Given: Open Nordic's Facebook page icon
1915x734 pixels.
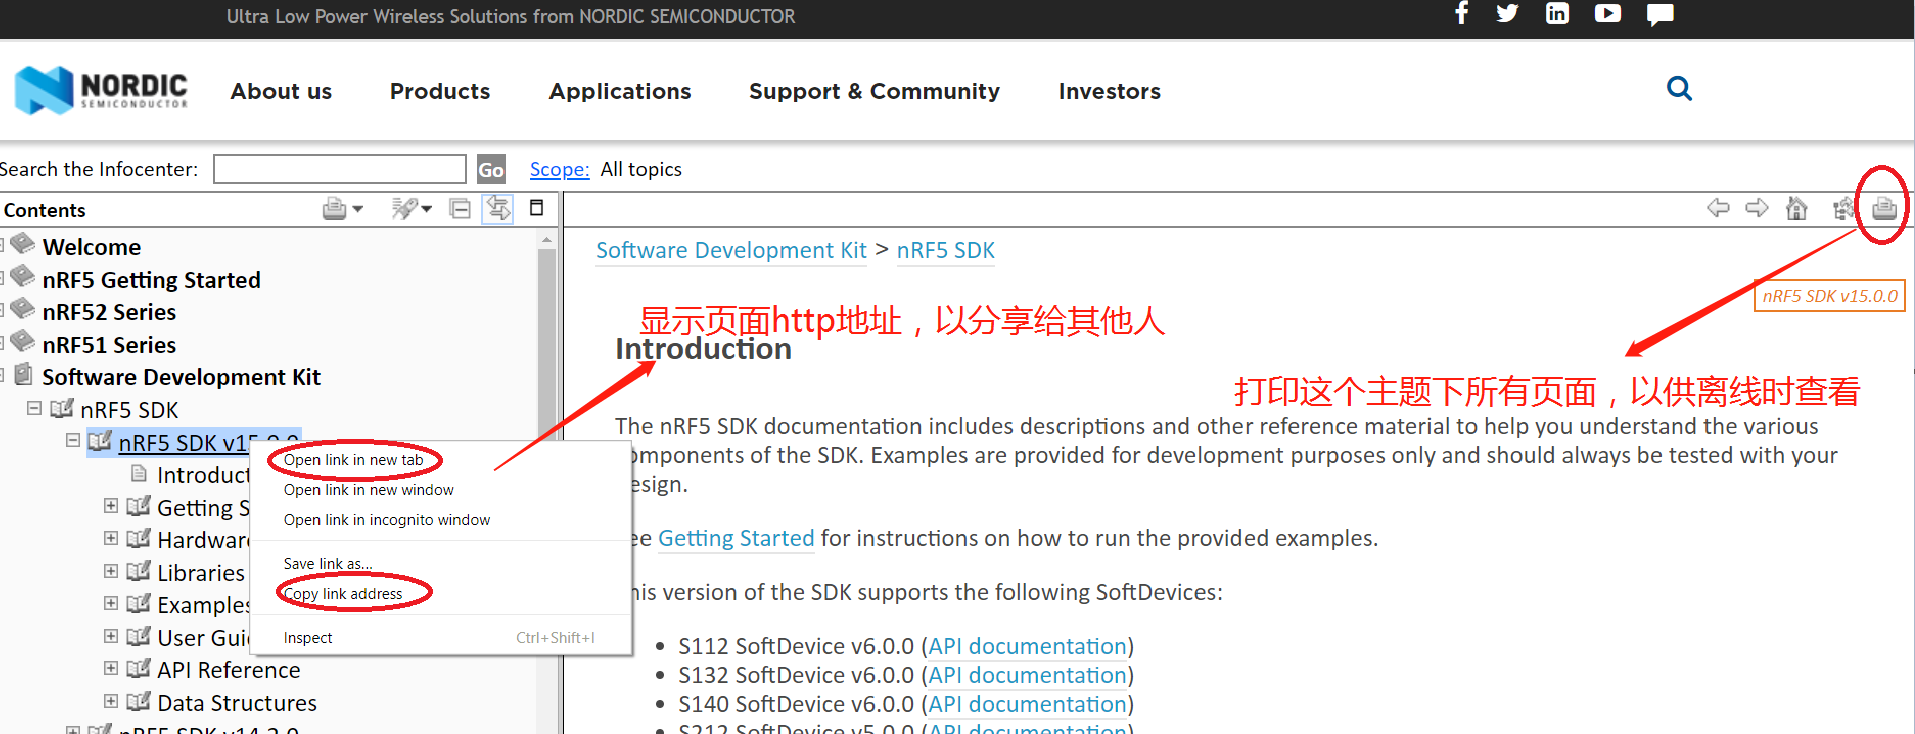Looking at the screenshot, I should 1461,13.
